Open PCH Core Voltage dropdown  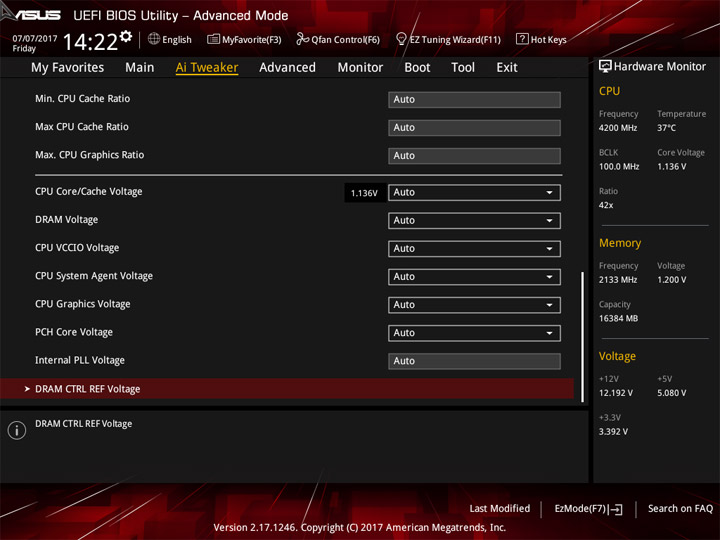474,333
